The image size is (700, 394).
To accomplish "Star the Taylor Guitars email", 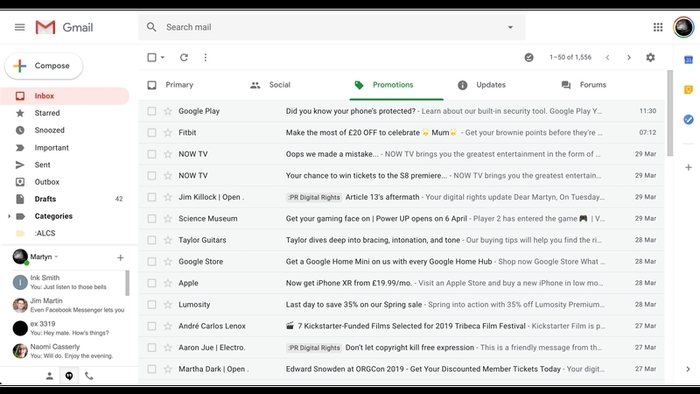I will 168,240.
